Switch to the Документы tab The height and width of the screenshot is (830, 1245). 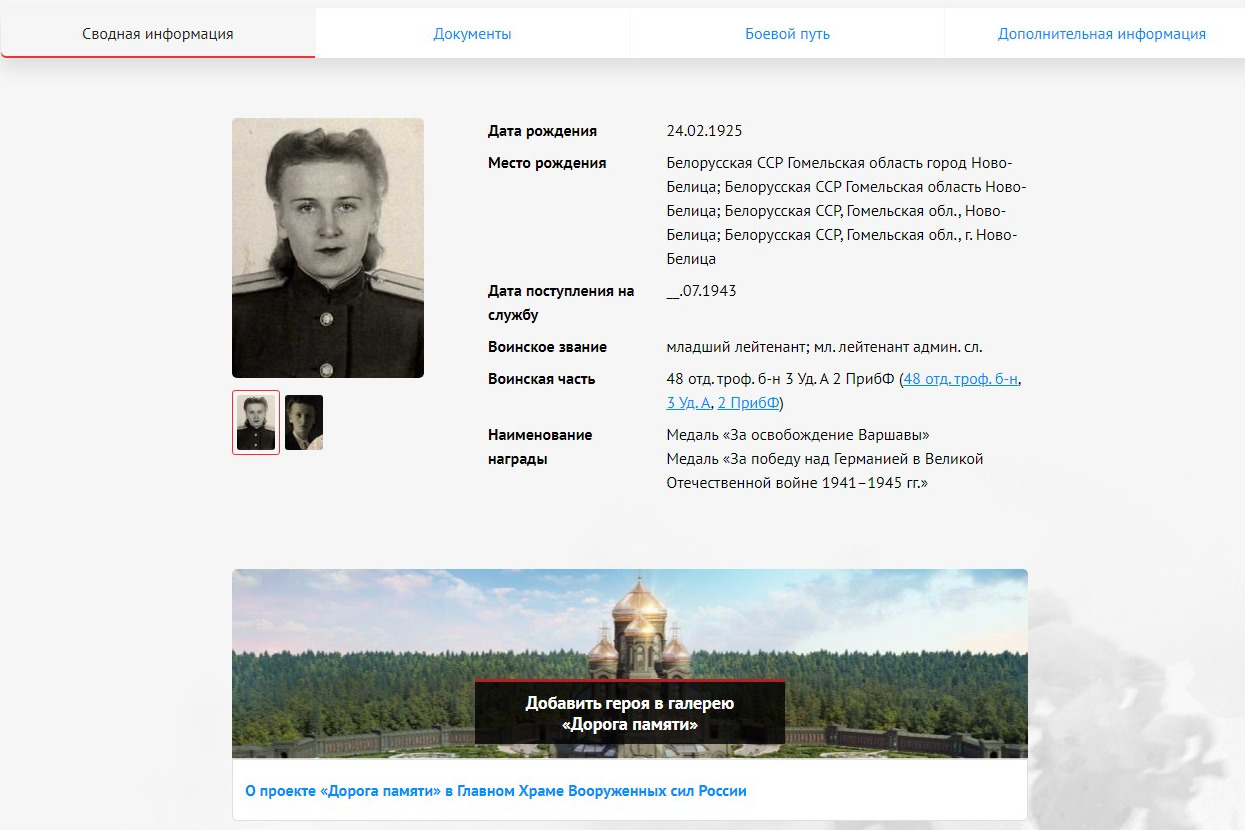tap(472, 34)
